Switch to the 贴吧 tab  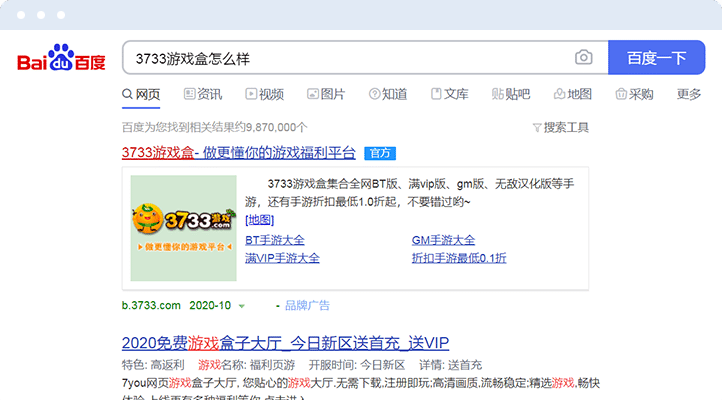[510, 94]
